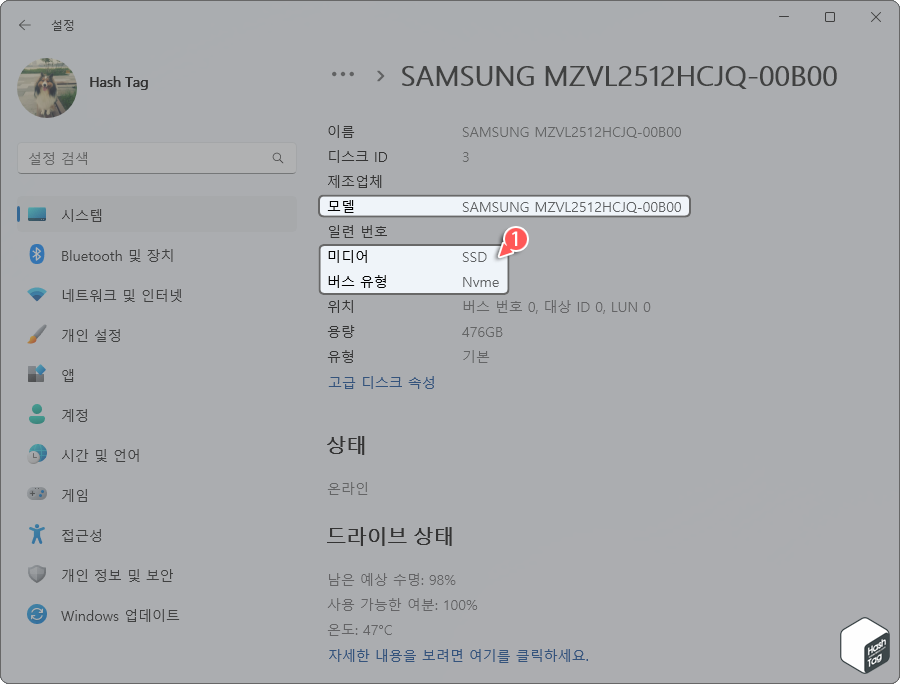Select the 모델 value text
Screen dimensions: 900x684
point(572,207)
